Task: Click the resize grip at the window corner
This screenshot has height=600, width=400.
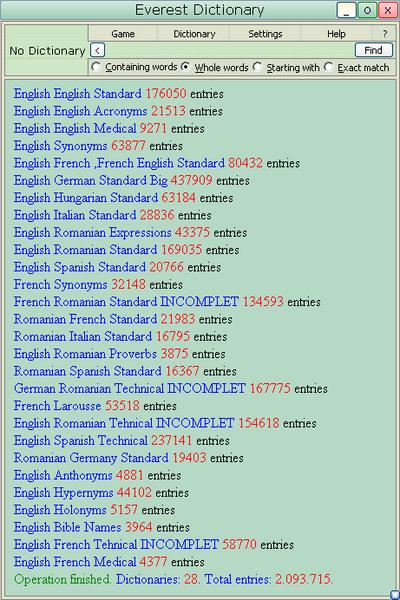Action: 394,594
